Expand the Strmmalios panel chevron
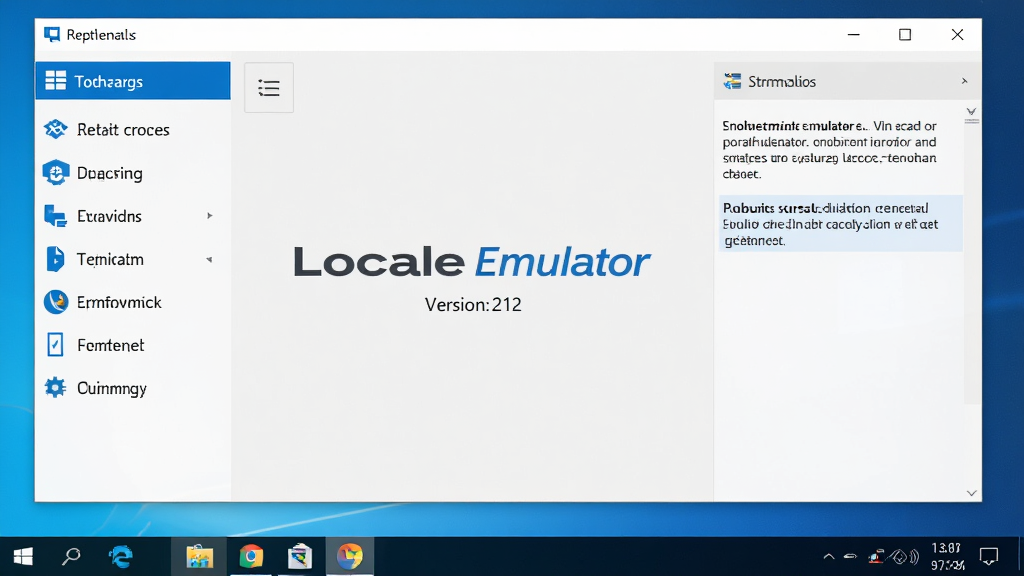This screenshot has width=1024, height=576. click(965, 81)
